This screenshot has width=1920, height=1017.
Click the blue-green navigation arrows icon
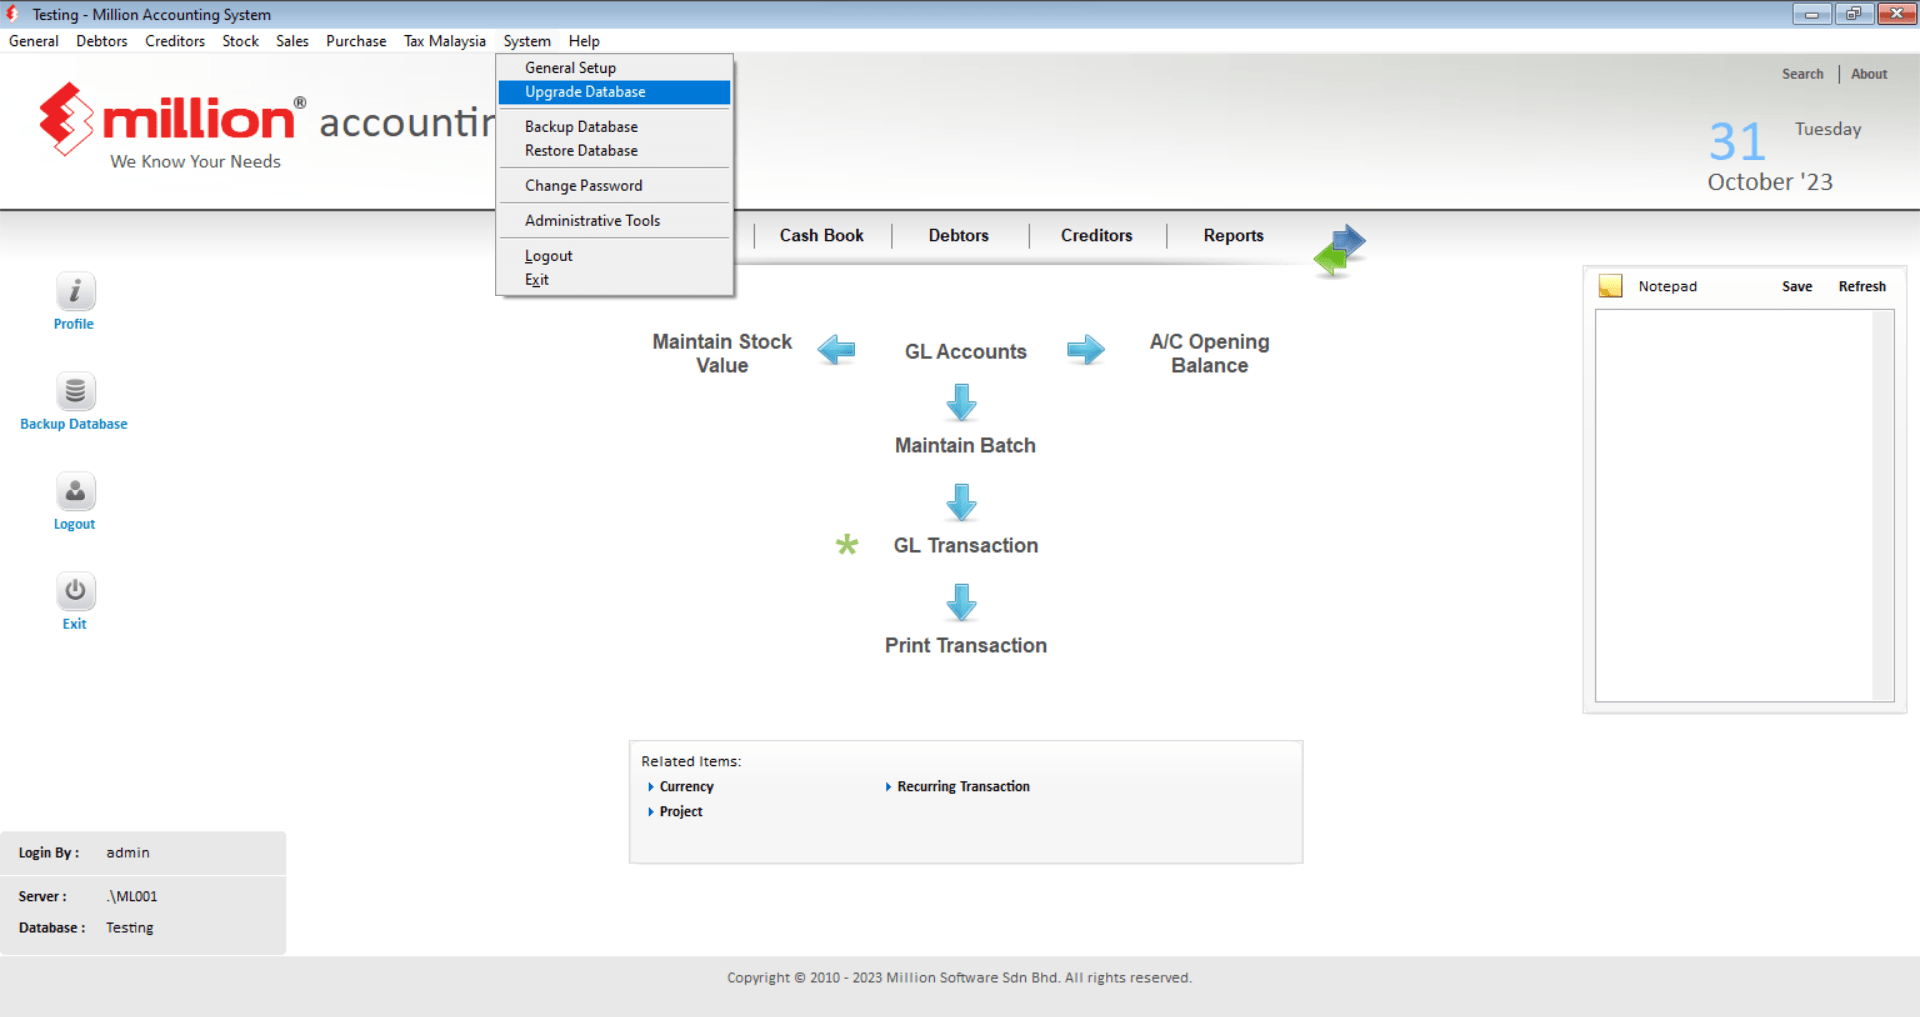point(1339,250)
